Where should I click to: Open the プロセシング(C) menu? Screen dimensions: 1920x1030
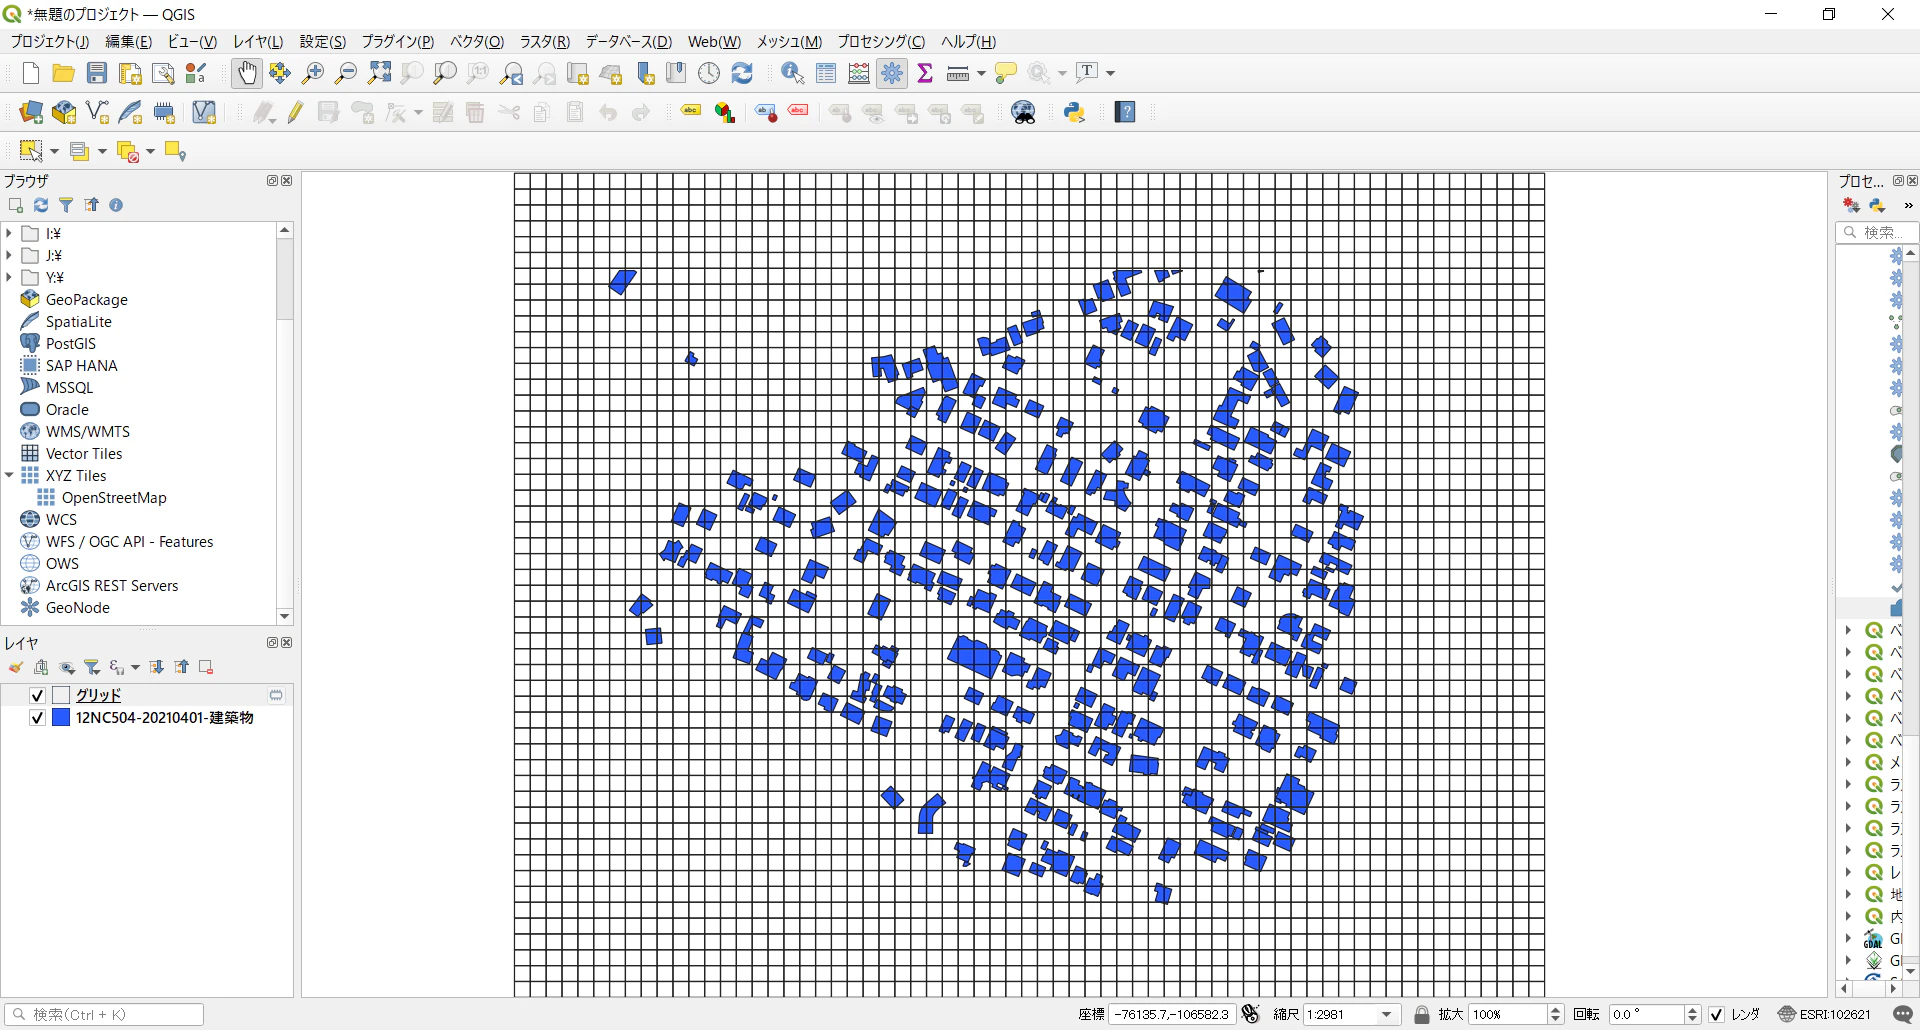coord(881,42)
